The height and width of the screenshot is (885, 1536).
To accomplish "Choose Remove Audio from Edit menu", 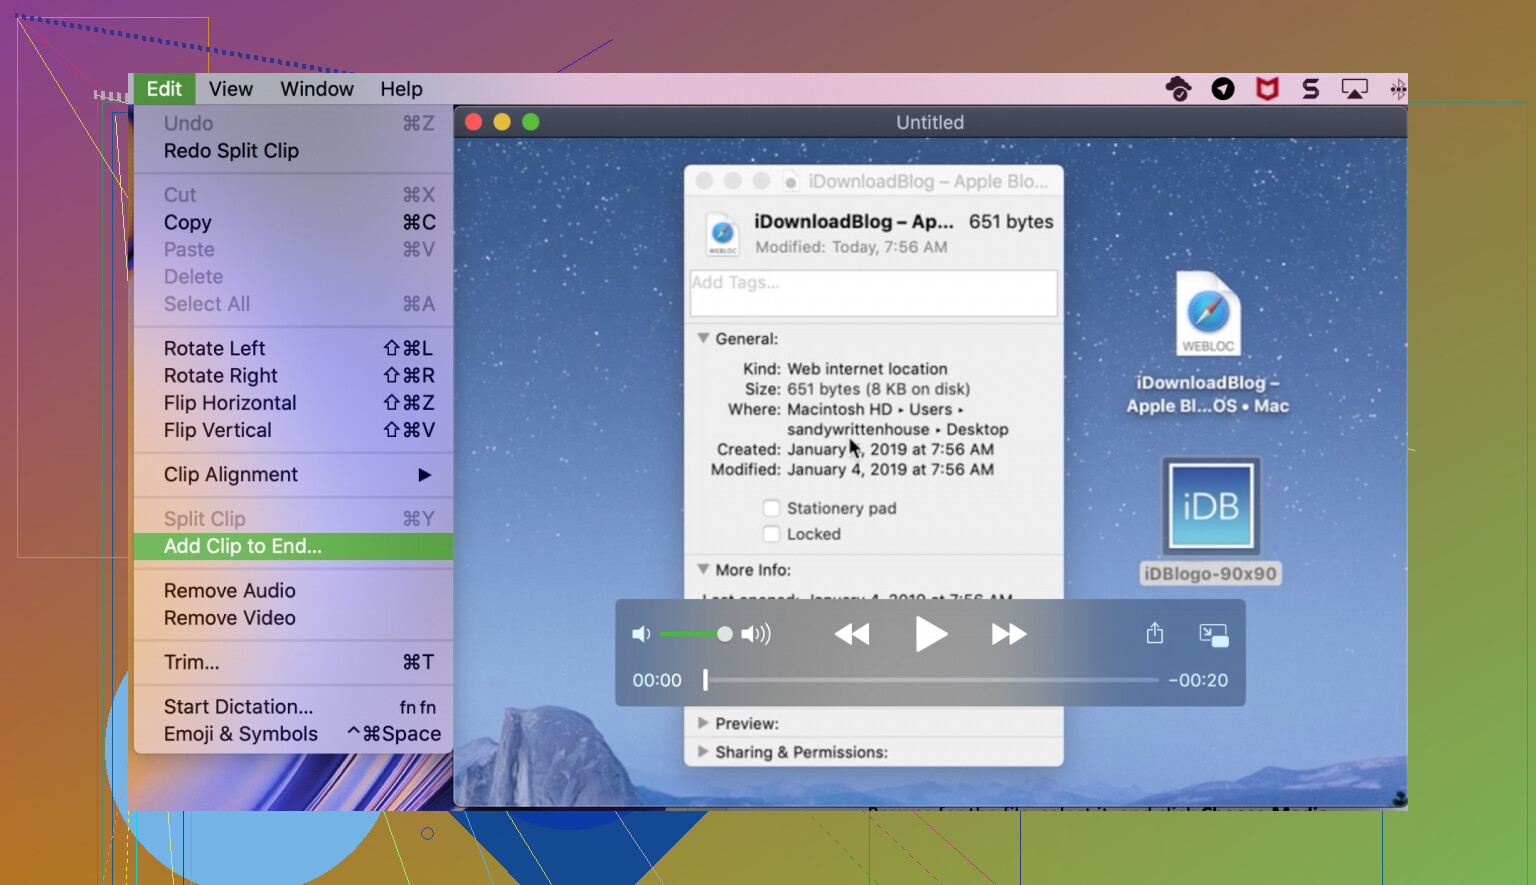I will click(230, 591).
